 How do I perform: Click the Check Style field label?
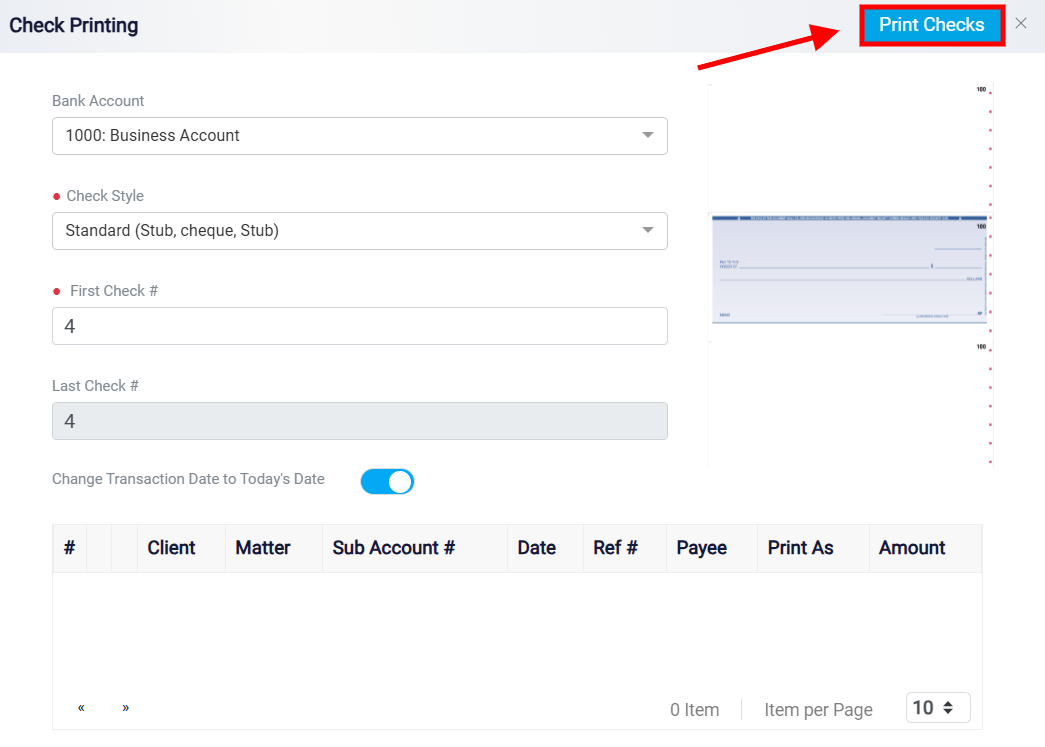(x=105, y=196)
